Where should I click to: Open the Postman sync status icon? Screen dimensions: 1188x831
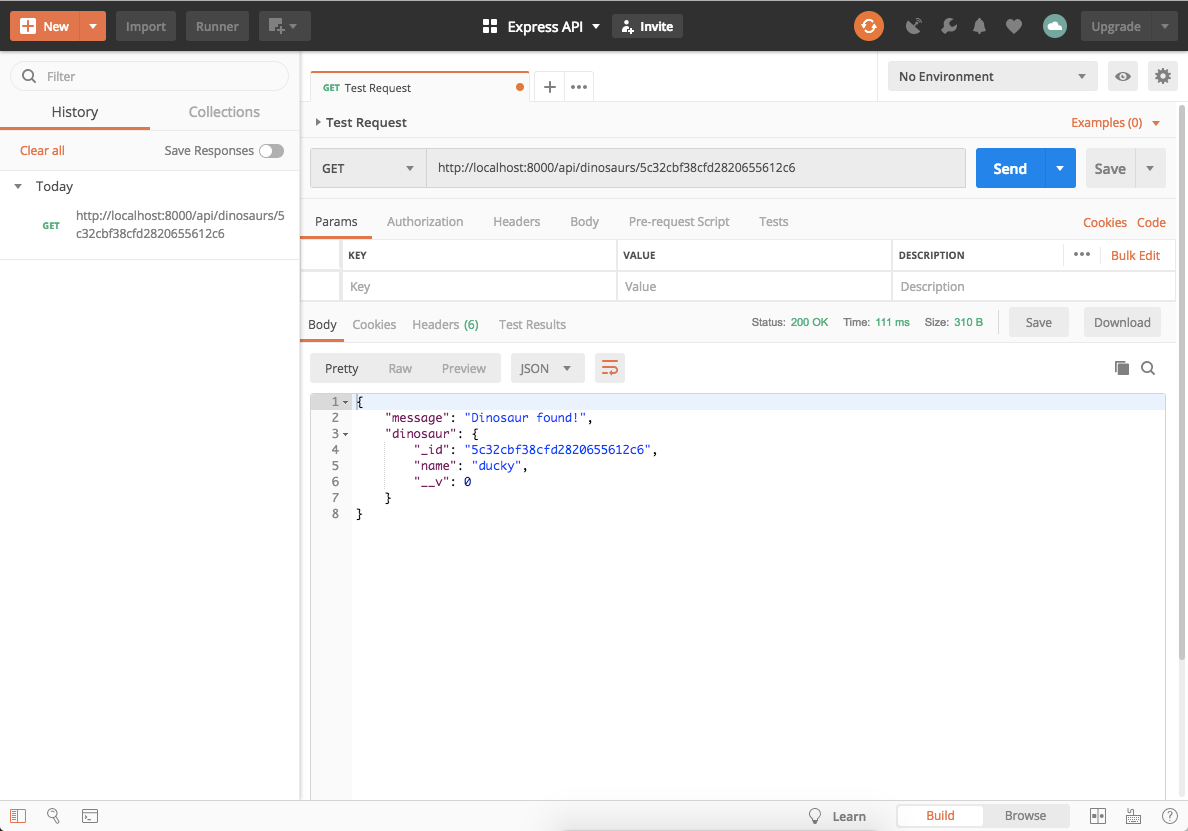(x=868, y=26)
